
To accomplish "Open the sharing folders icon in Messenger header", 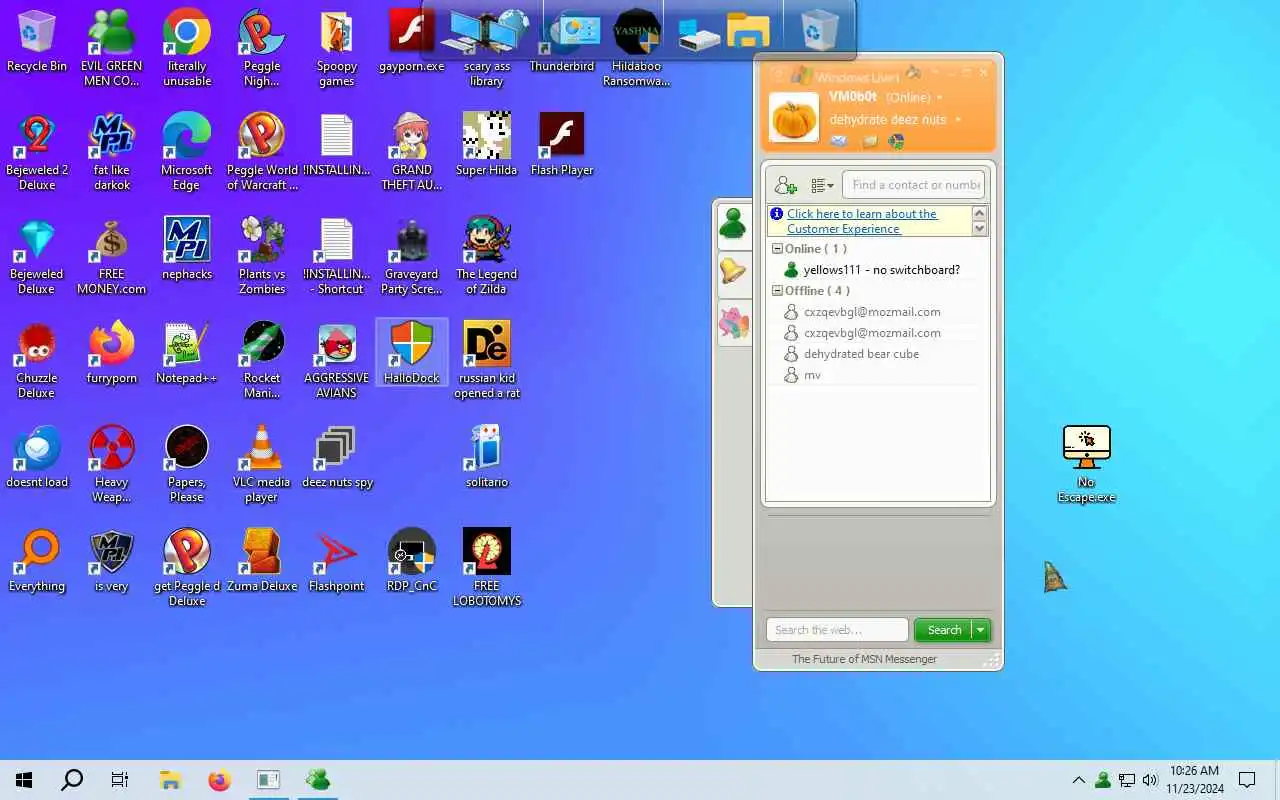I will (870, 142).
